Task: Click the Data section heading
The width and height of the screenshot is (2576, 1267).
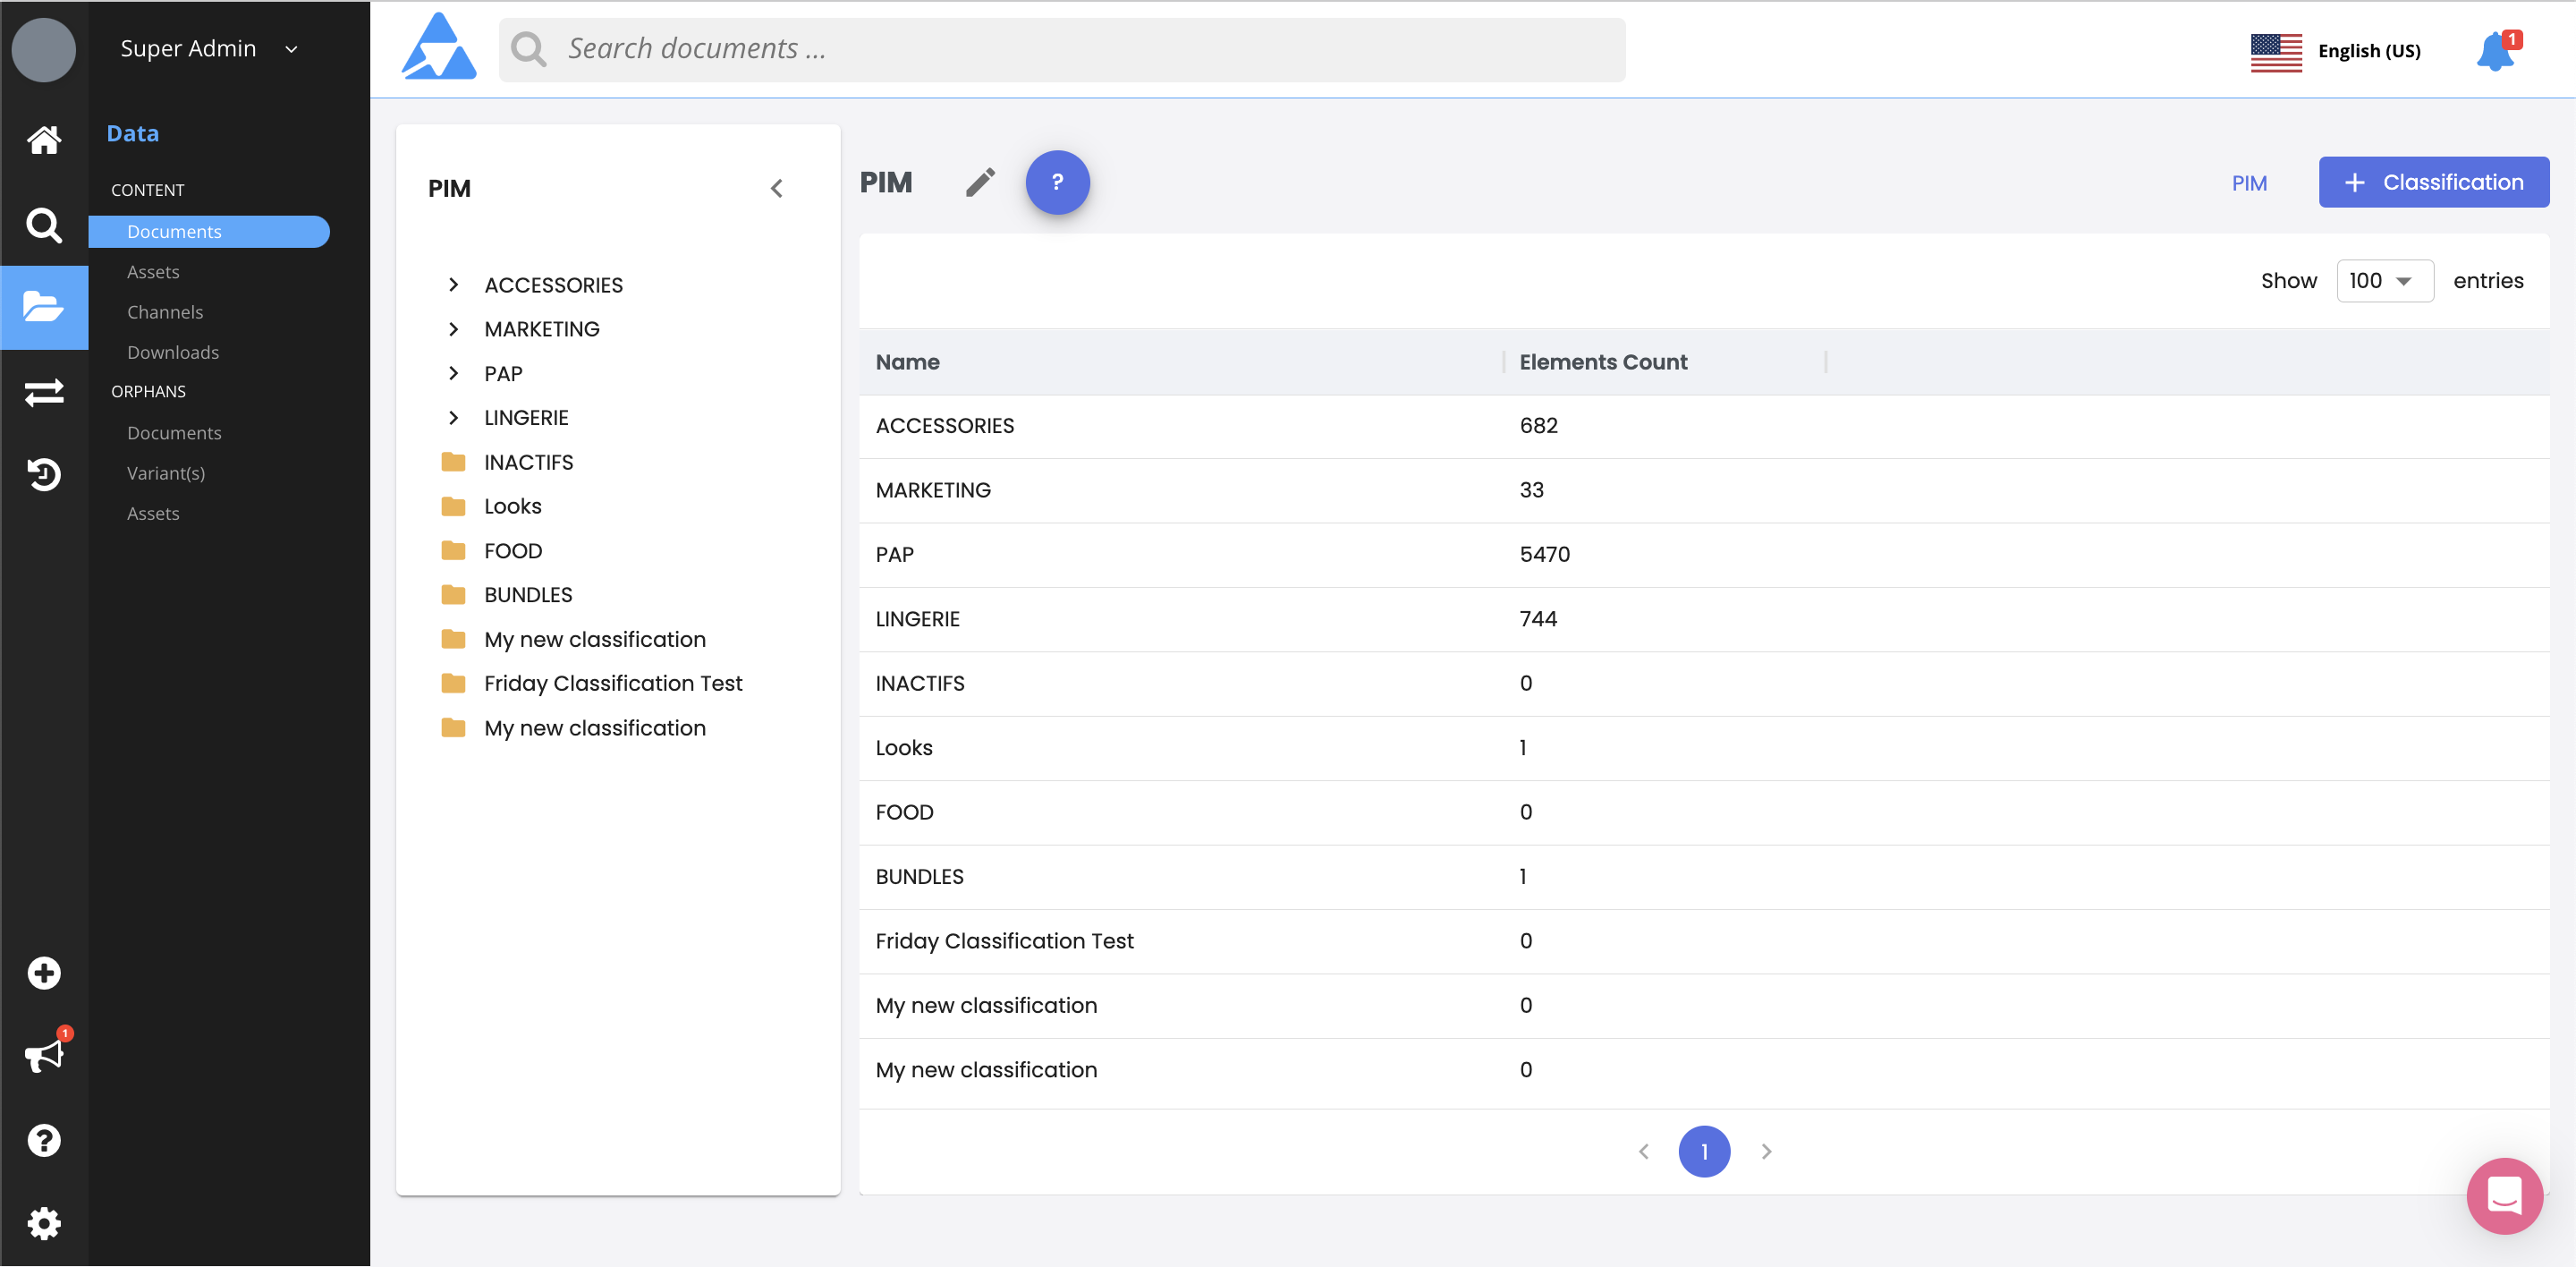Action: pos(133,133)
